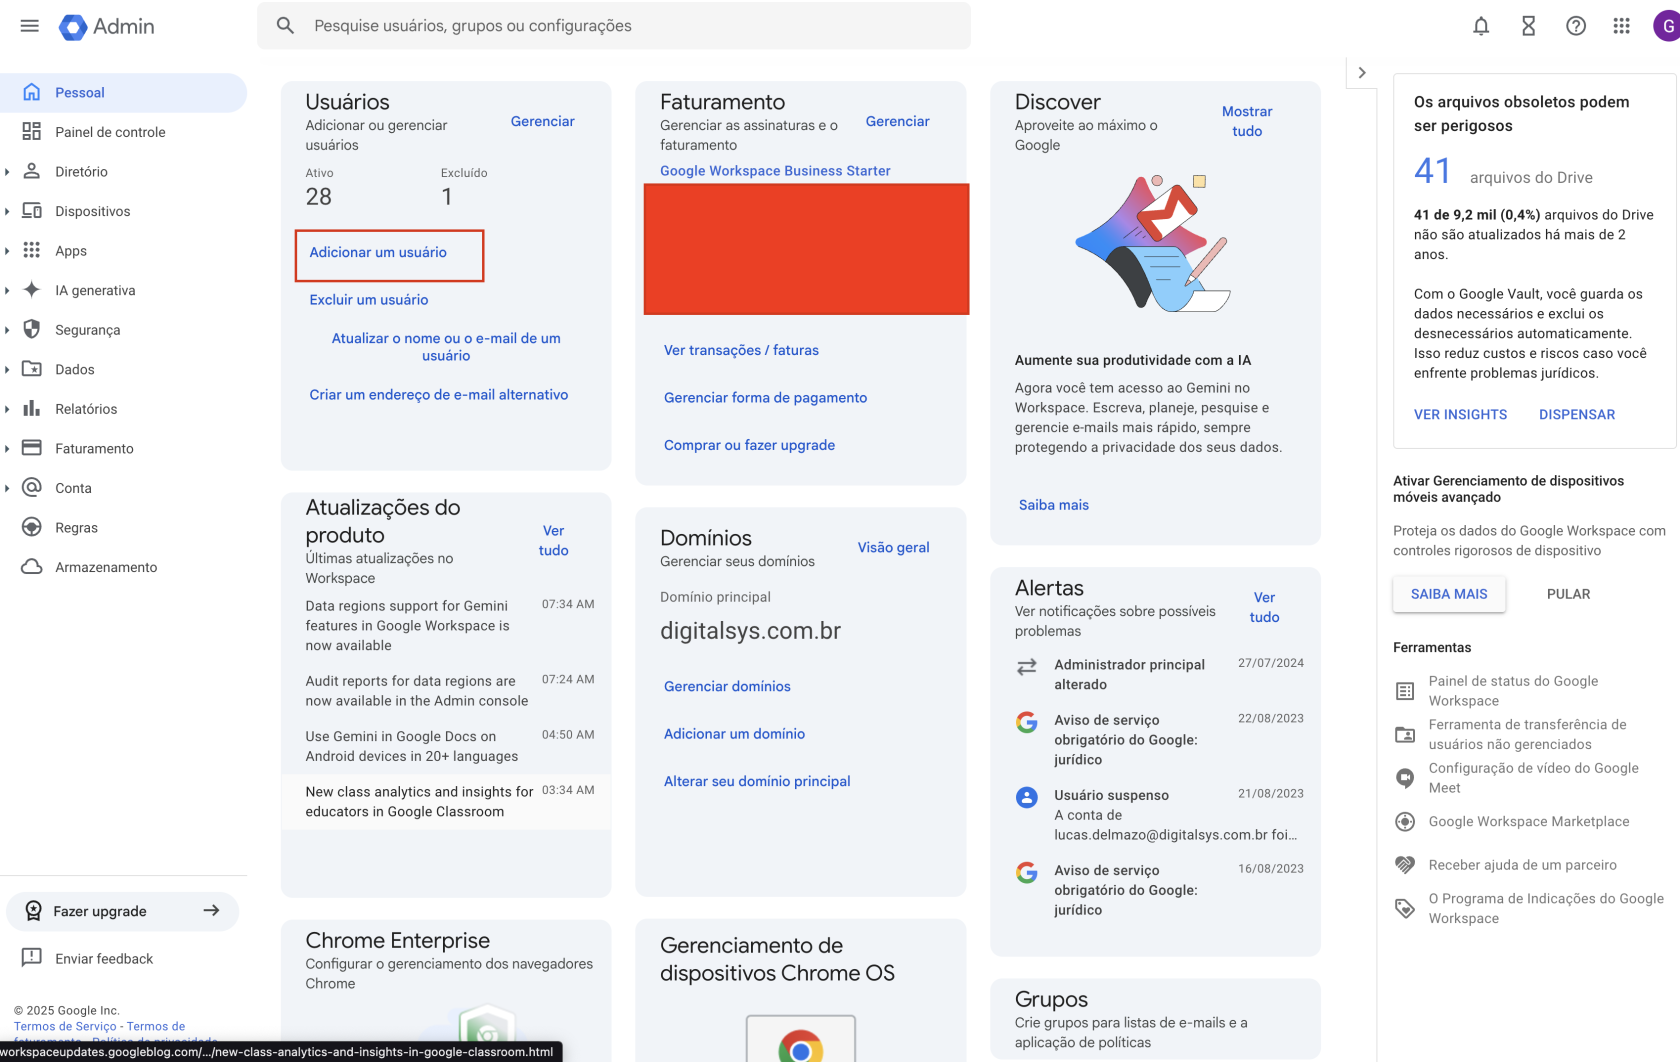1680x1062 pixels.
Task: Open the notifications bell icon
Action: tap(1481, 26)
